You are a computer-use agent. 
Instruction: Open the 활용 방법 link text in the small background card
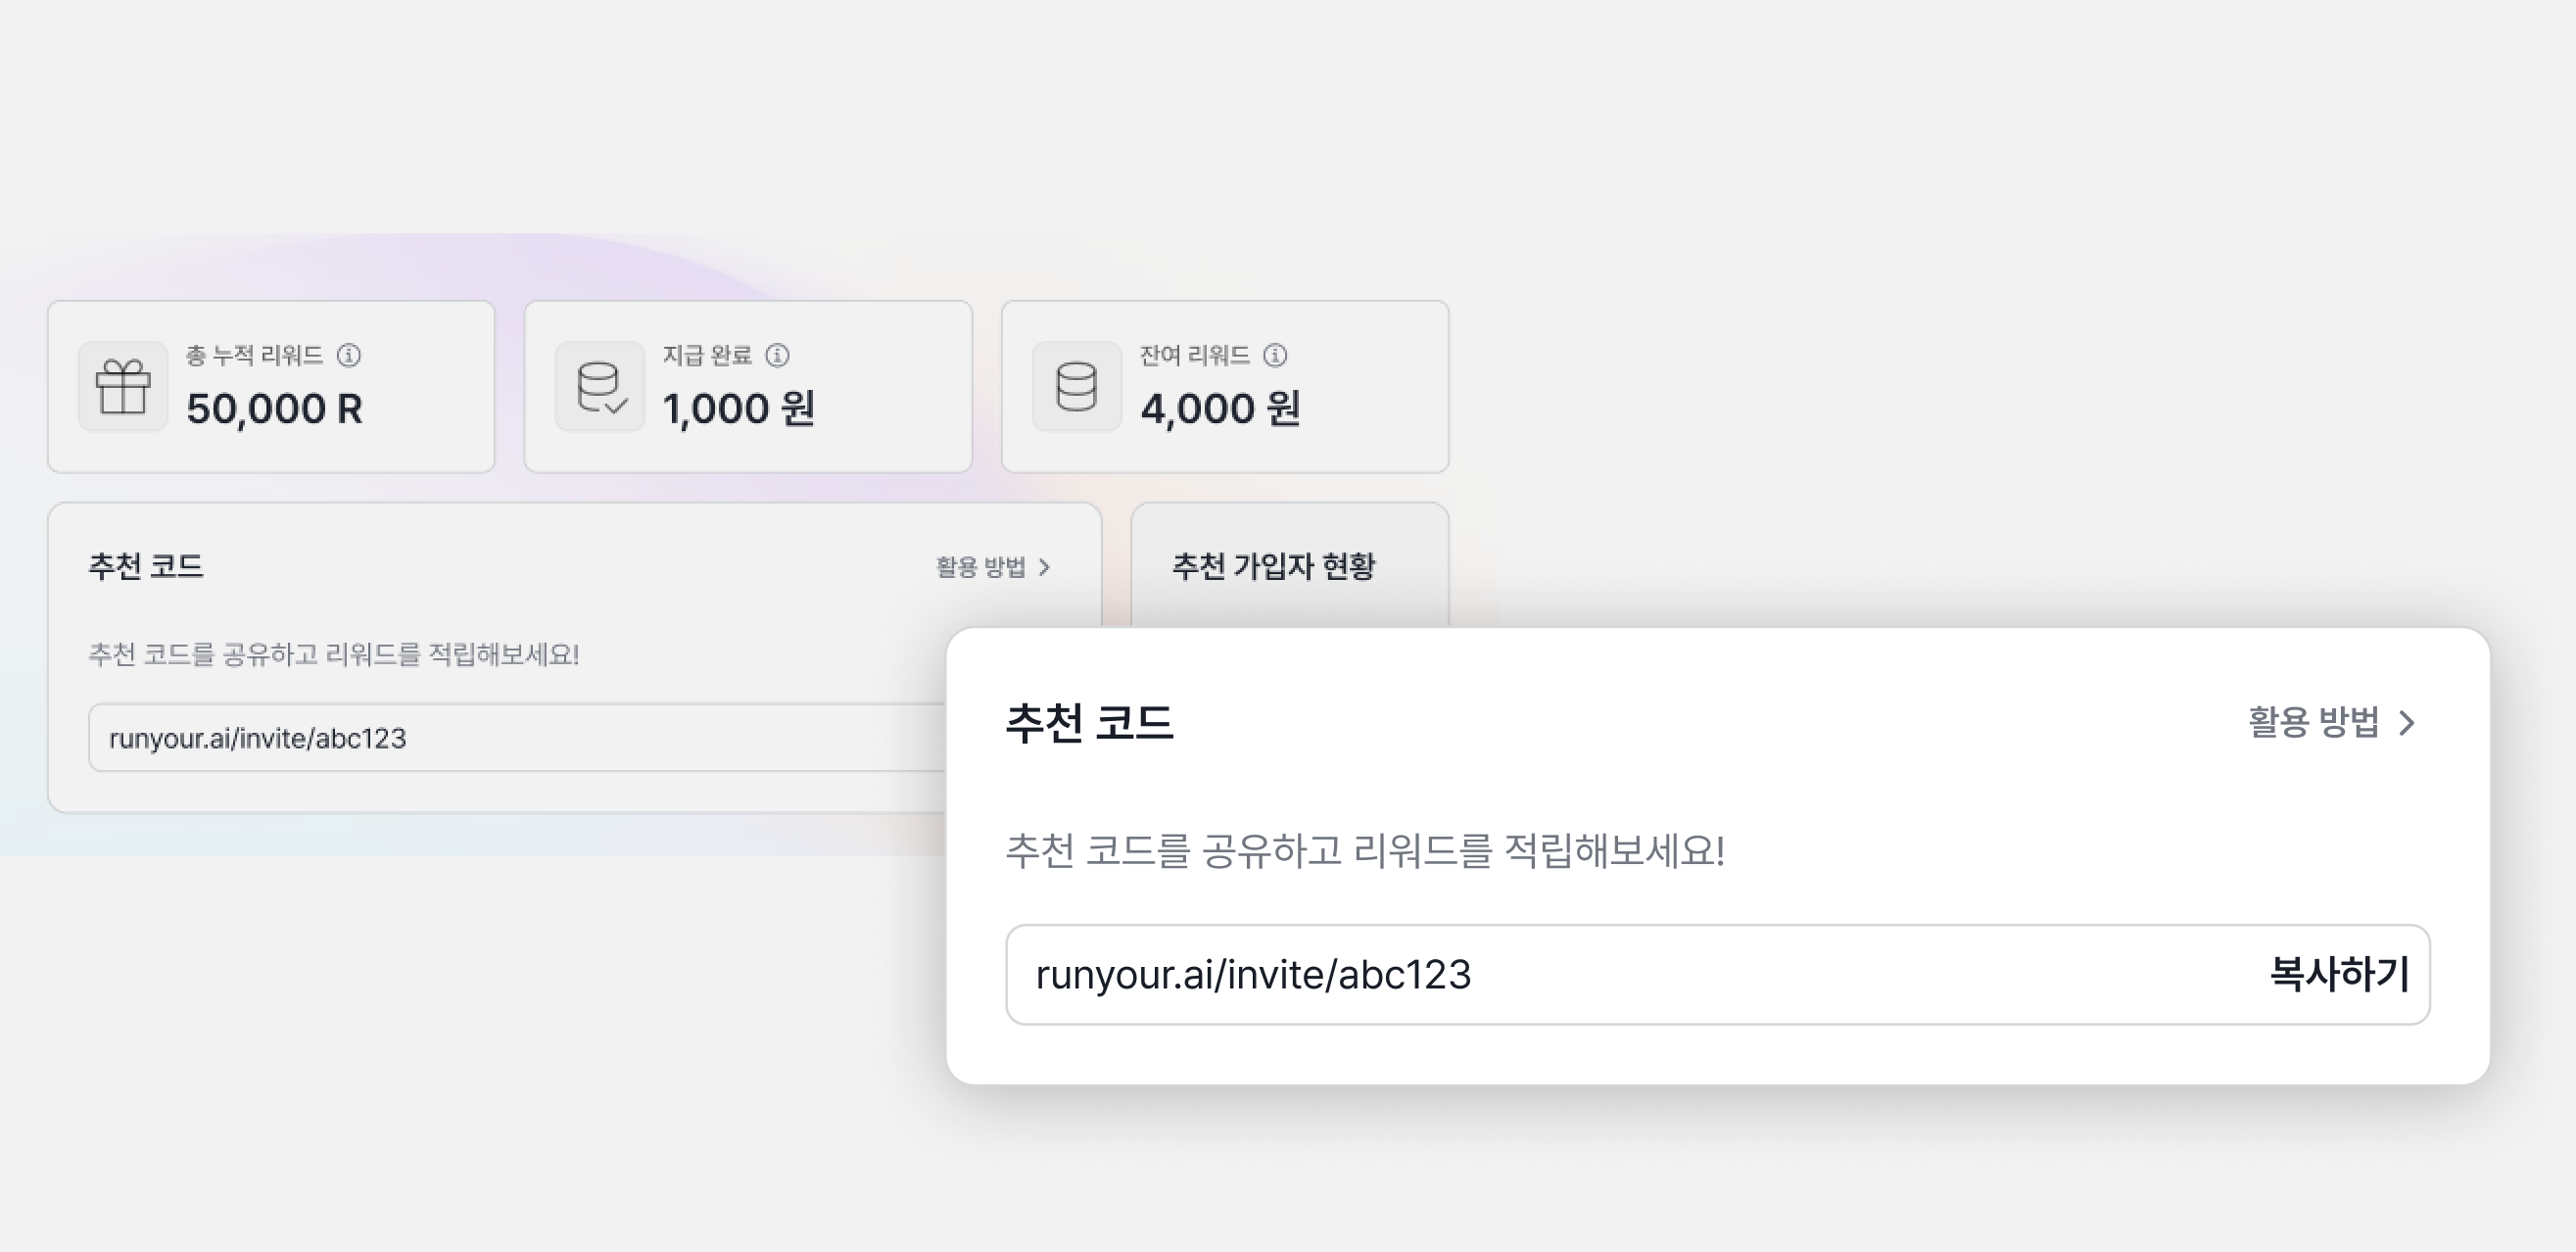980,567
